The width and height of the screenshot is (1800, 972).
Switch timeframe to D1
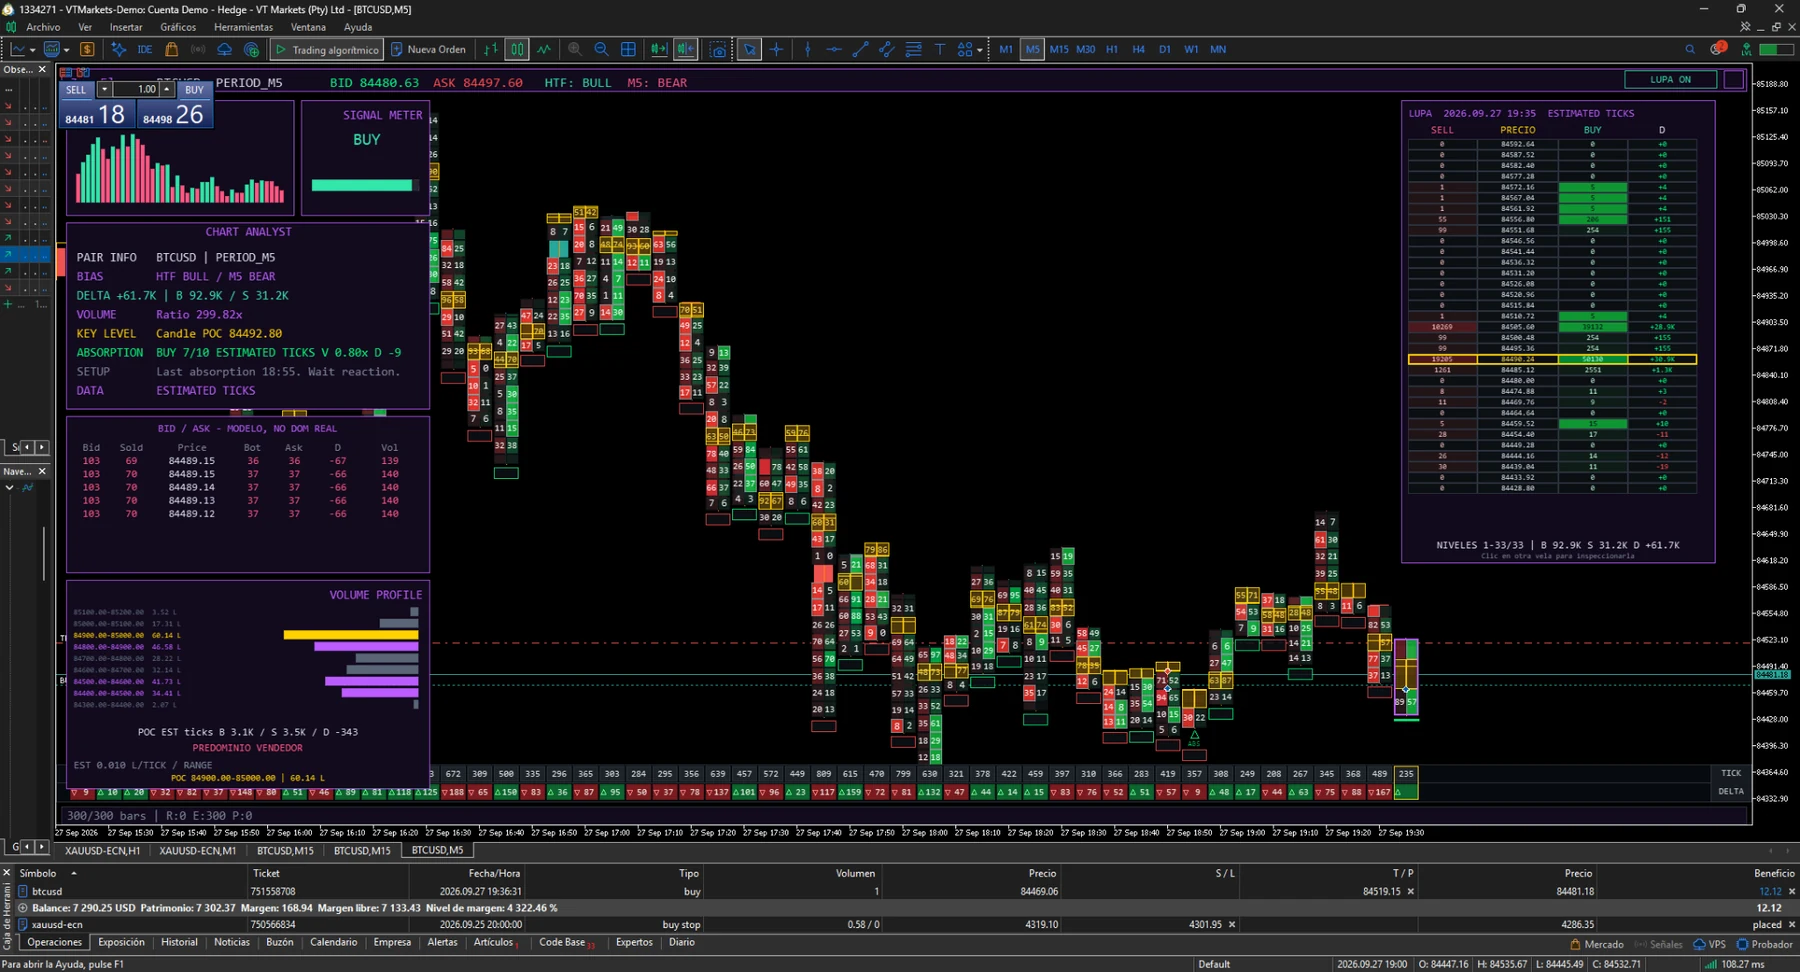[1164, 49]
